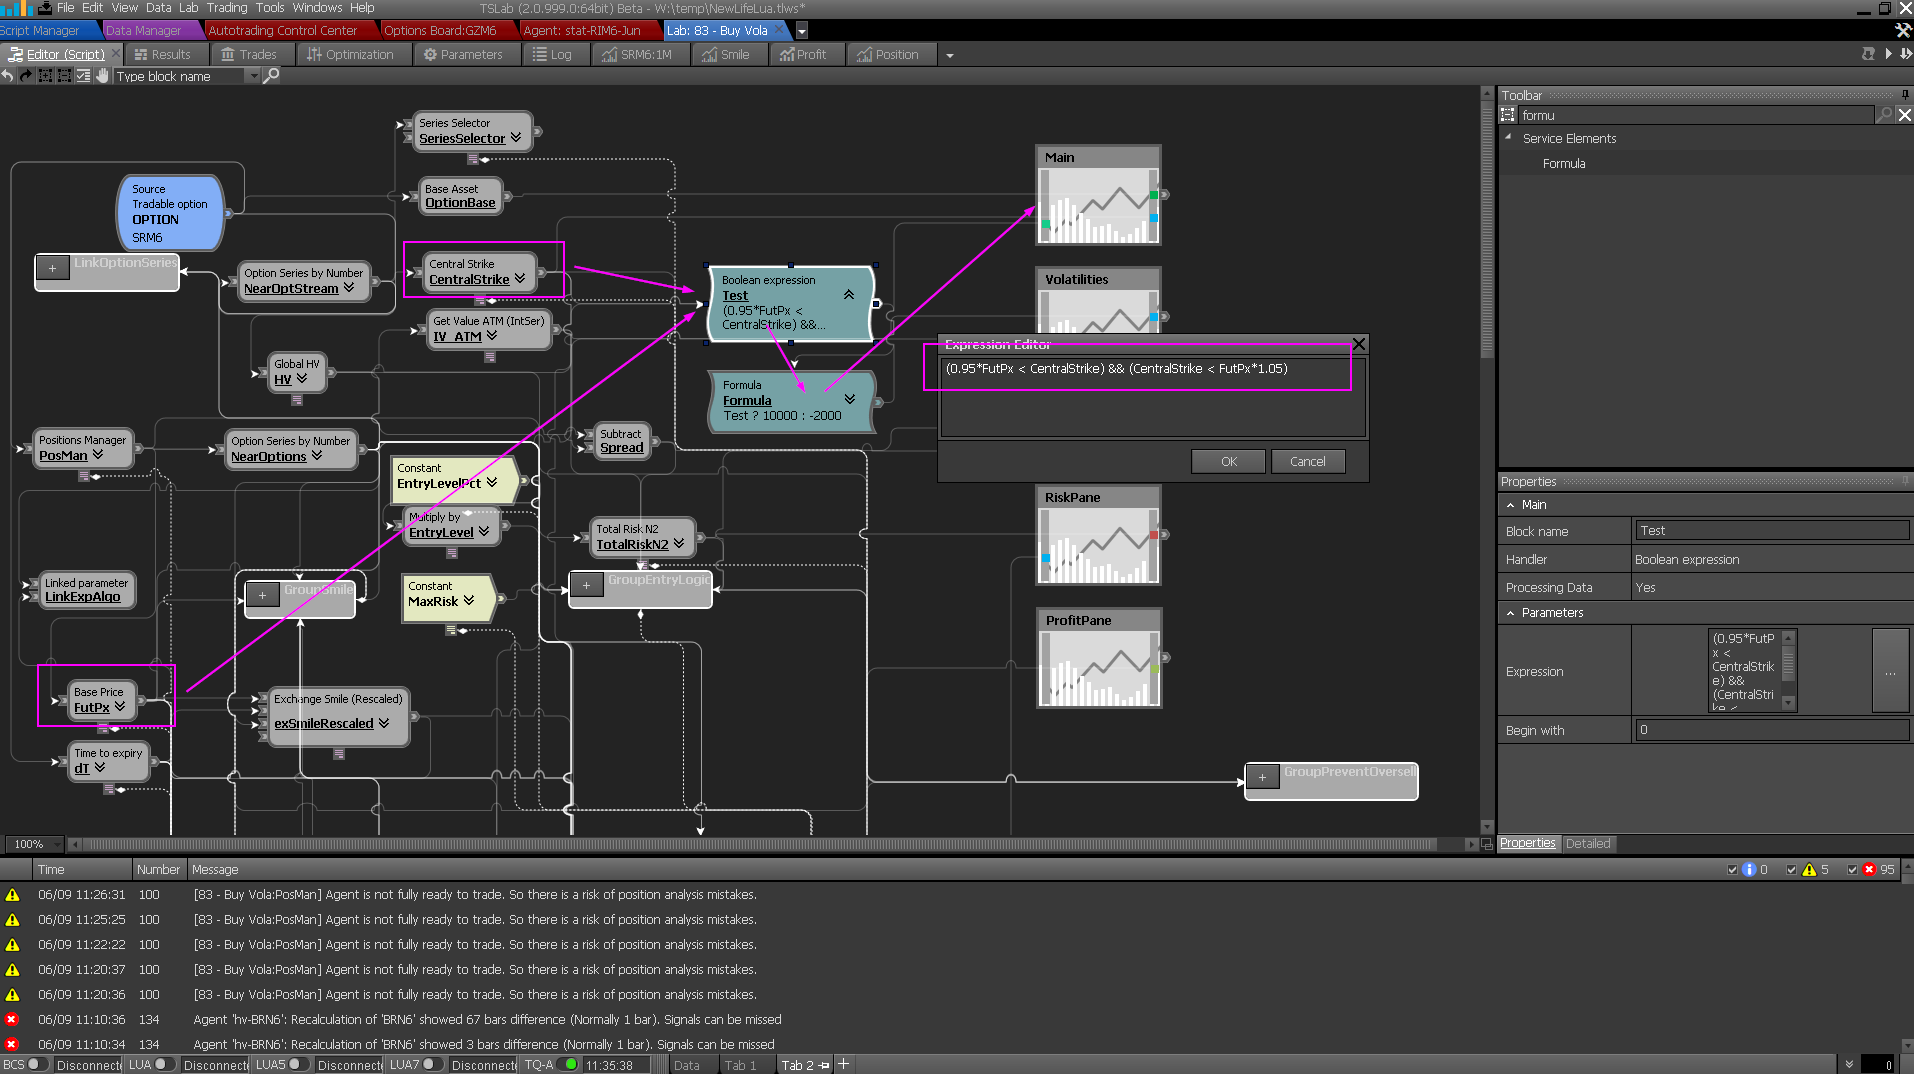Click the redo arrow in editor toolbar
This screenshot has width=1914, height=1074.
click(26, 76)
